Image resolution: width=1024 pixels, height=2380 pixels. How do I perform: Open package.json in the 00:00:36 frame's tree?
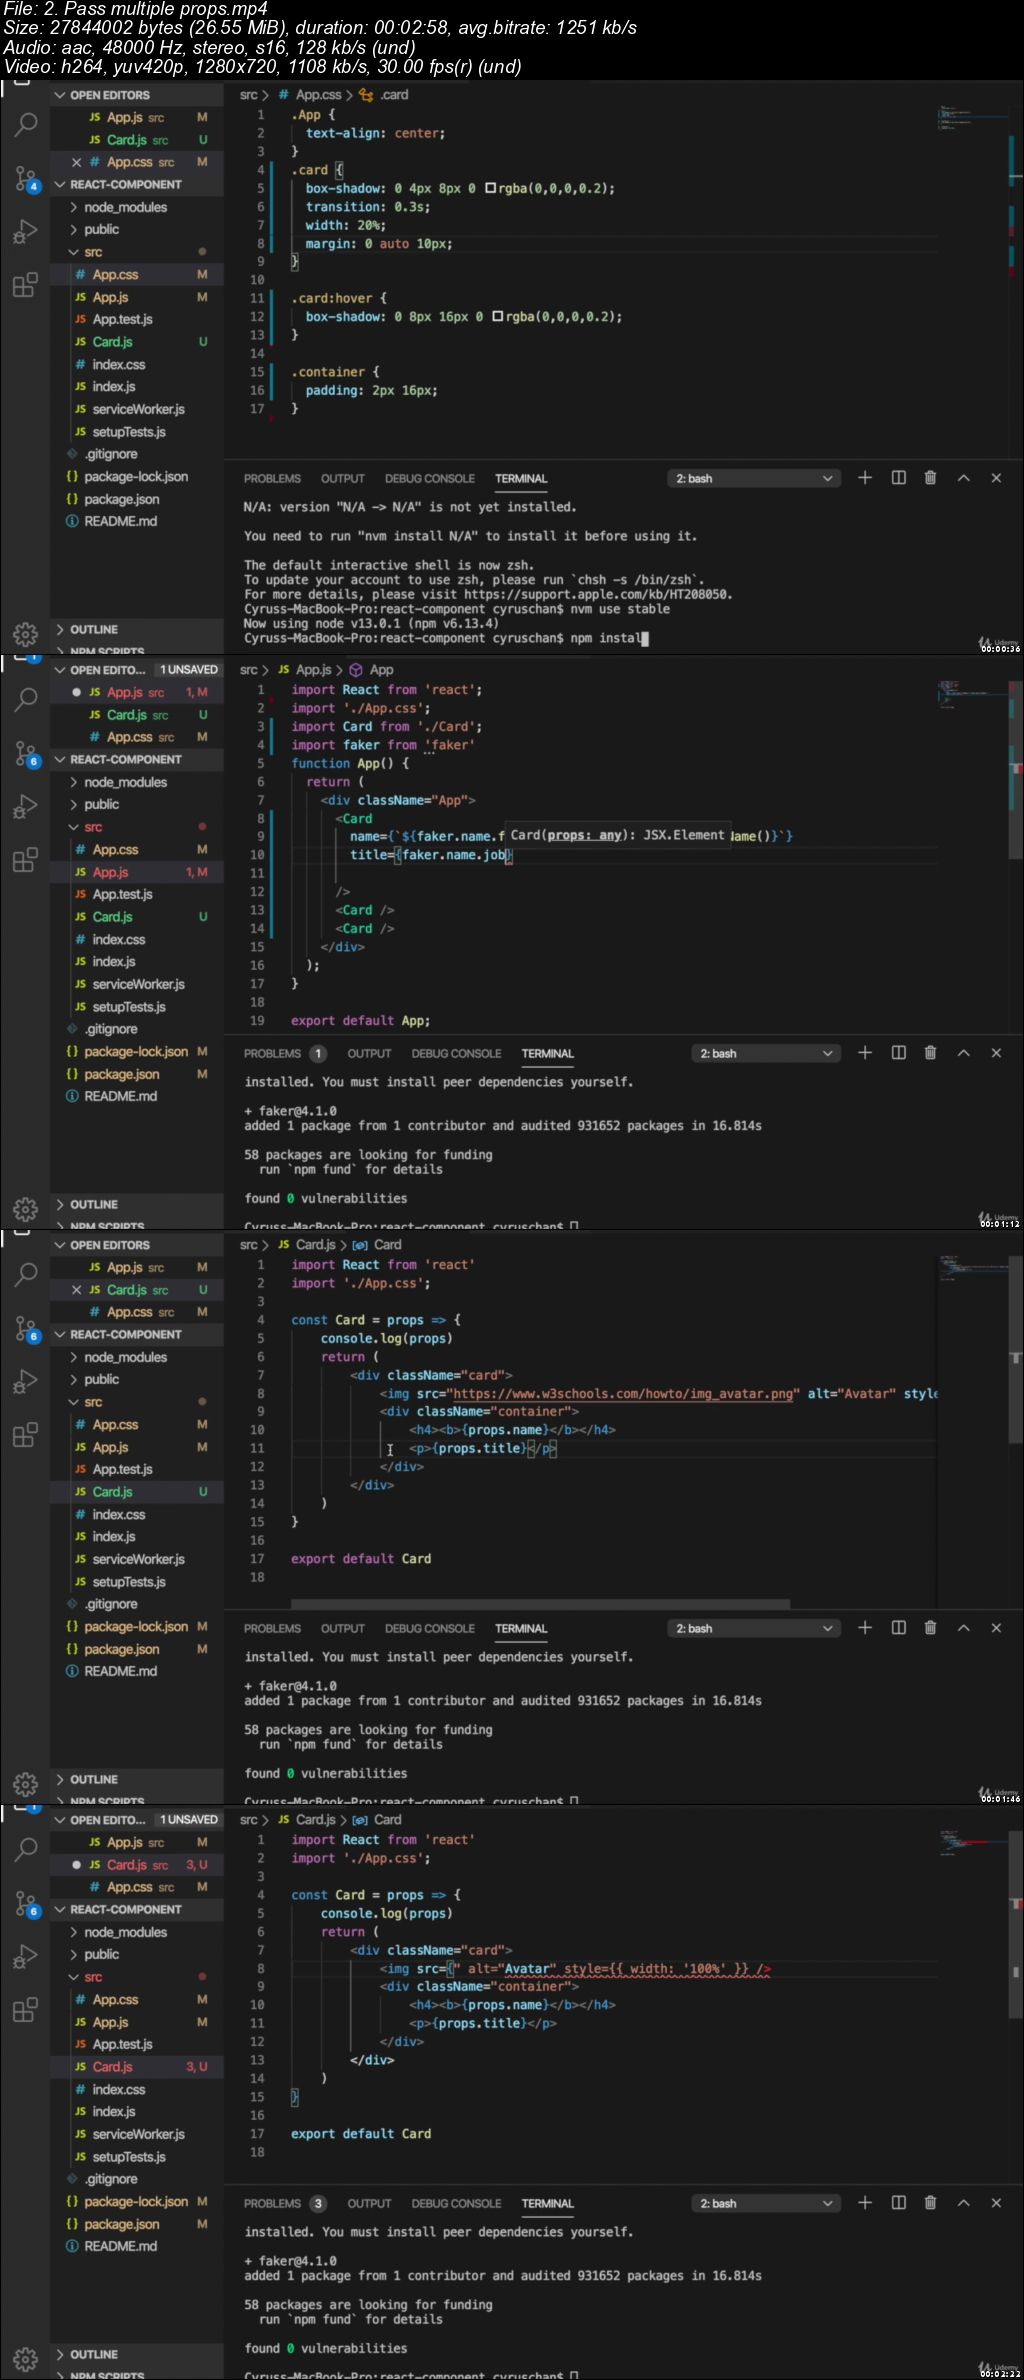[x=121, y=499]
